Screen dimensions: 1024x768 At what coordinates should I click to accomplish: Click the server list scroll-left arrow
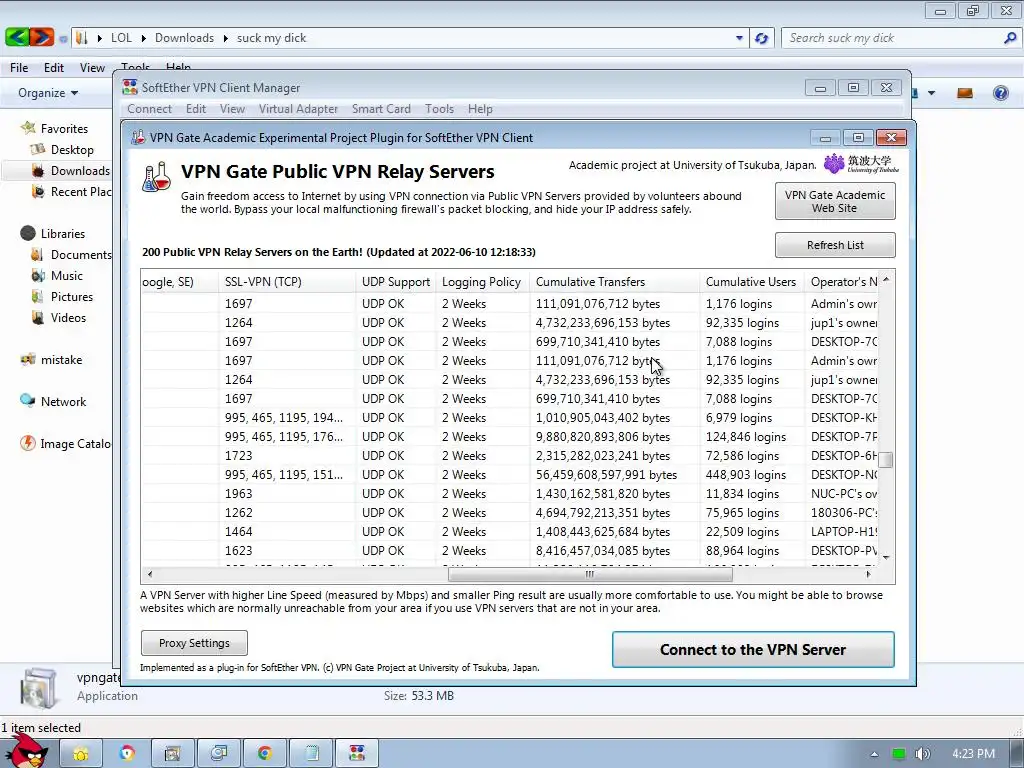click(x=150, y=575)
